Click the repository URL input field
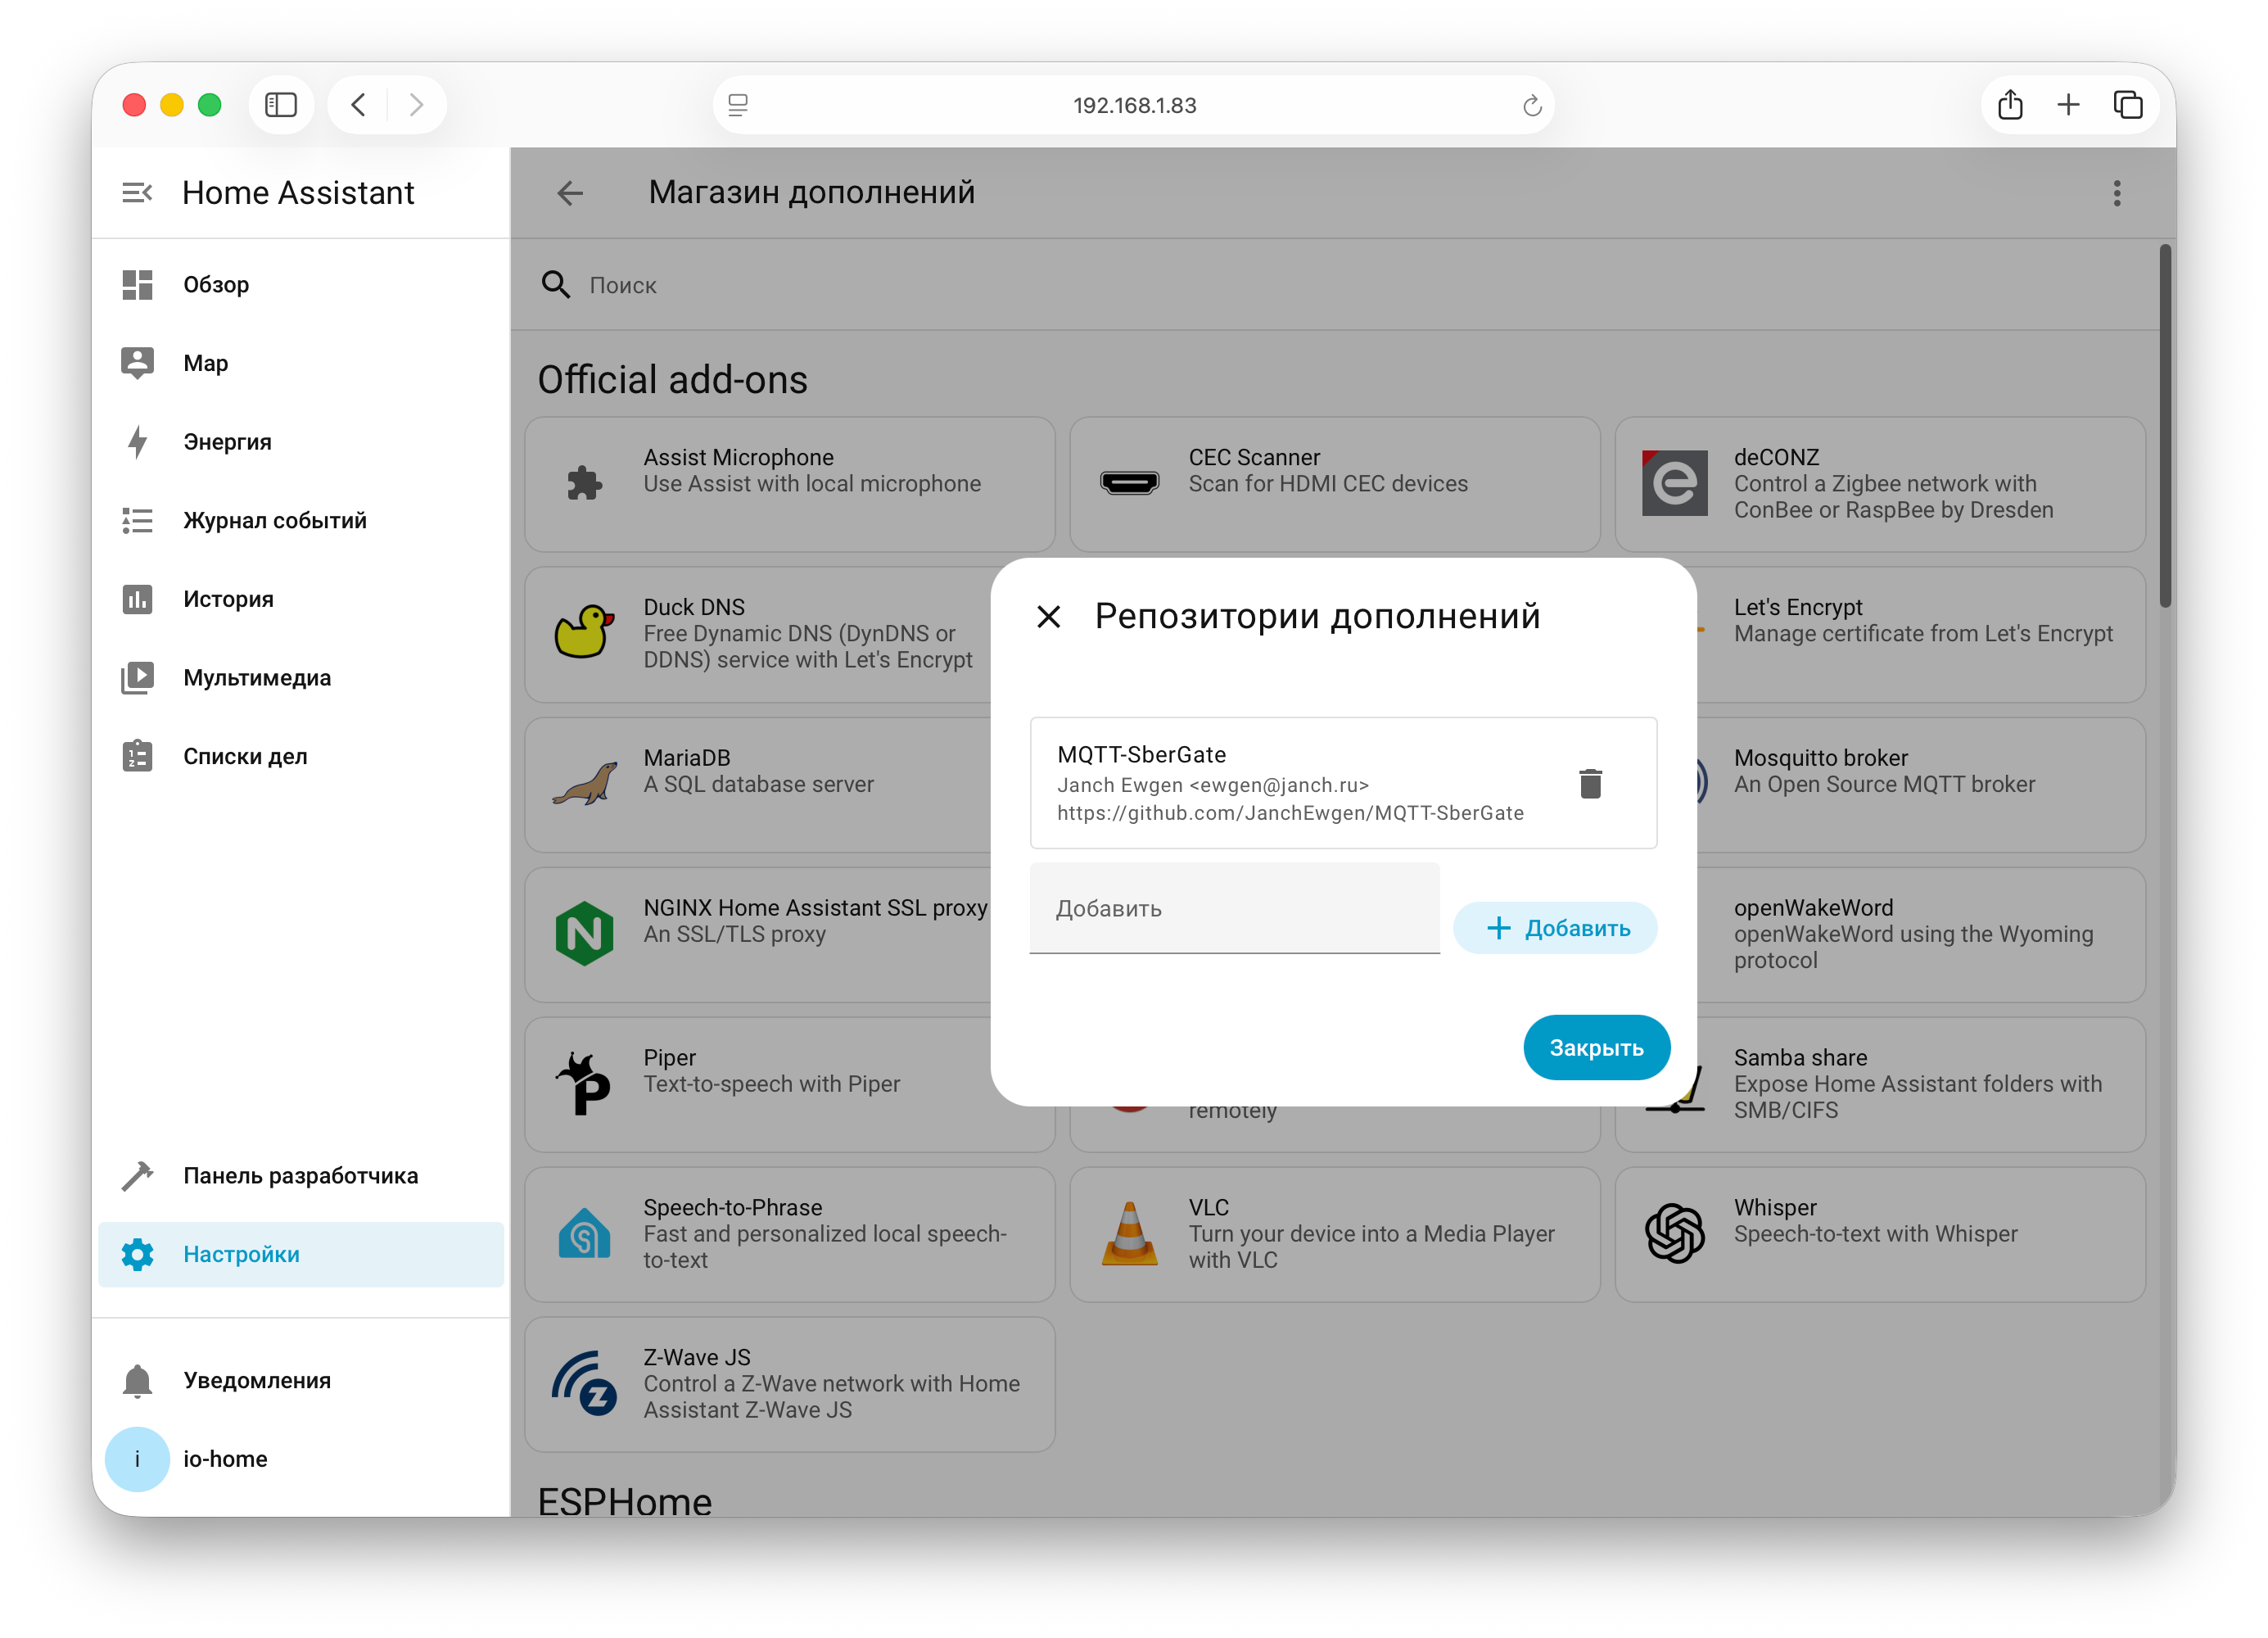Viewport: 2268px width, 1638px height. [x=1235, y=908]
